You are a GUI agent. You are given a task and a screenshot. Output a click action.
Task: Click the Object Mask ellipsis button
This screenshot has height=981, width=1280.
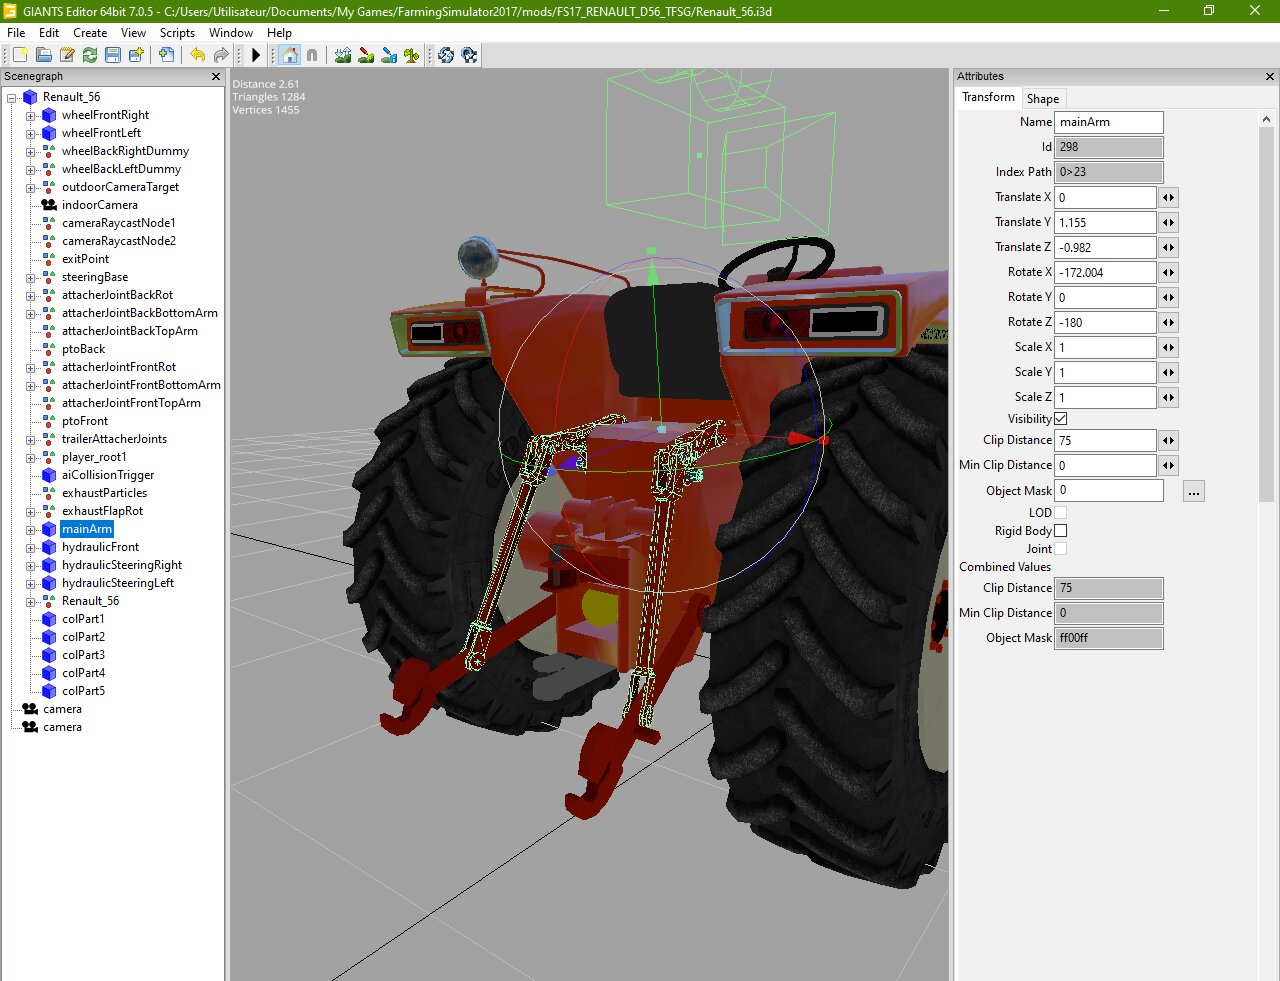[x=1193, y=492]
